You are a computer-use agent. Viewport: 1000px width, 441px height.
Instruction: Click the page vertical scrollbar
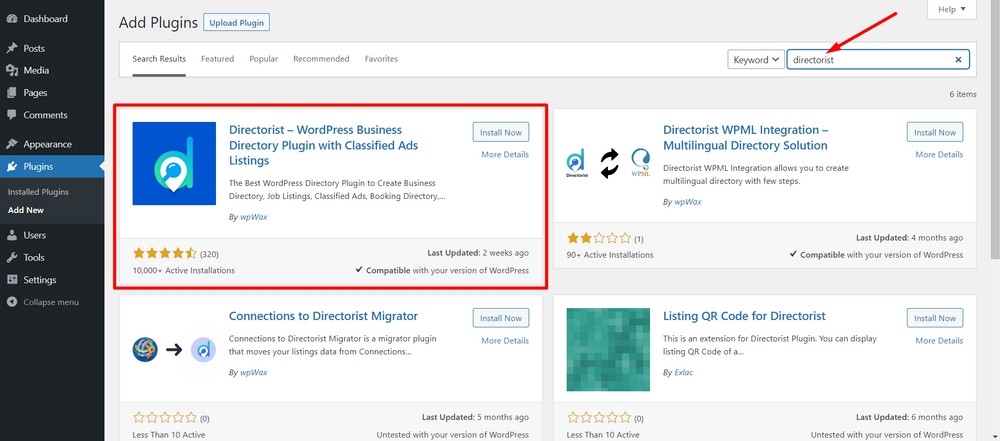coord(994,128)
